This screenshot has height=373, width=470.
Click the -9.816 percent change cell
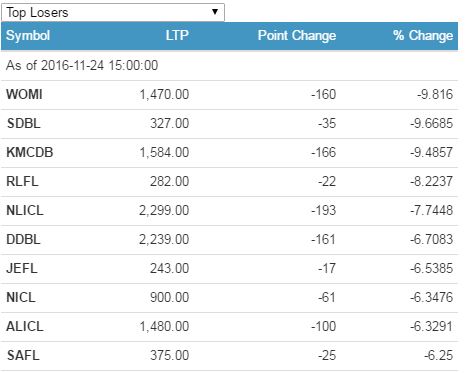click(x=435, y=94)
